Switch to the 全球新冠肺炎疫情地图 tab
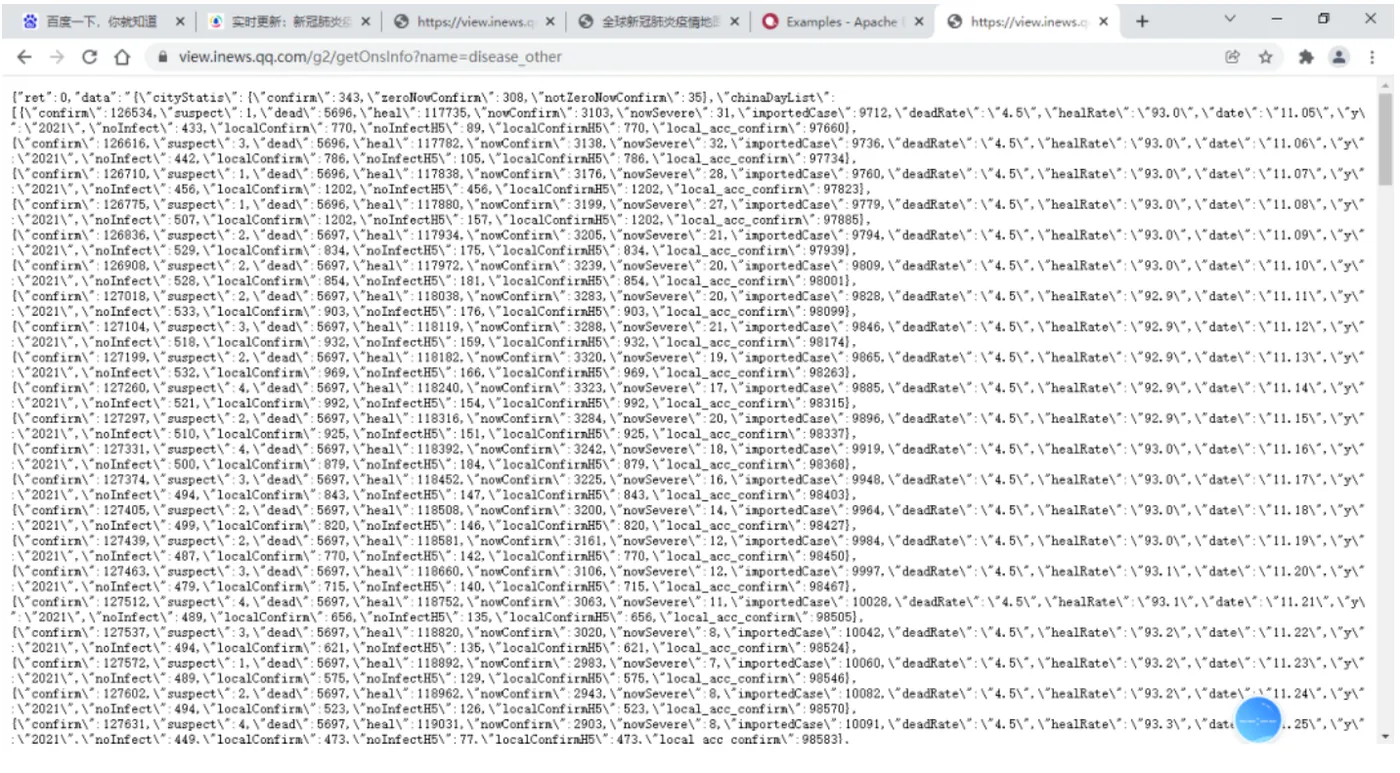The width and height of the screenshot is (1400, 773). (x=657, y=21)
